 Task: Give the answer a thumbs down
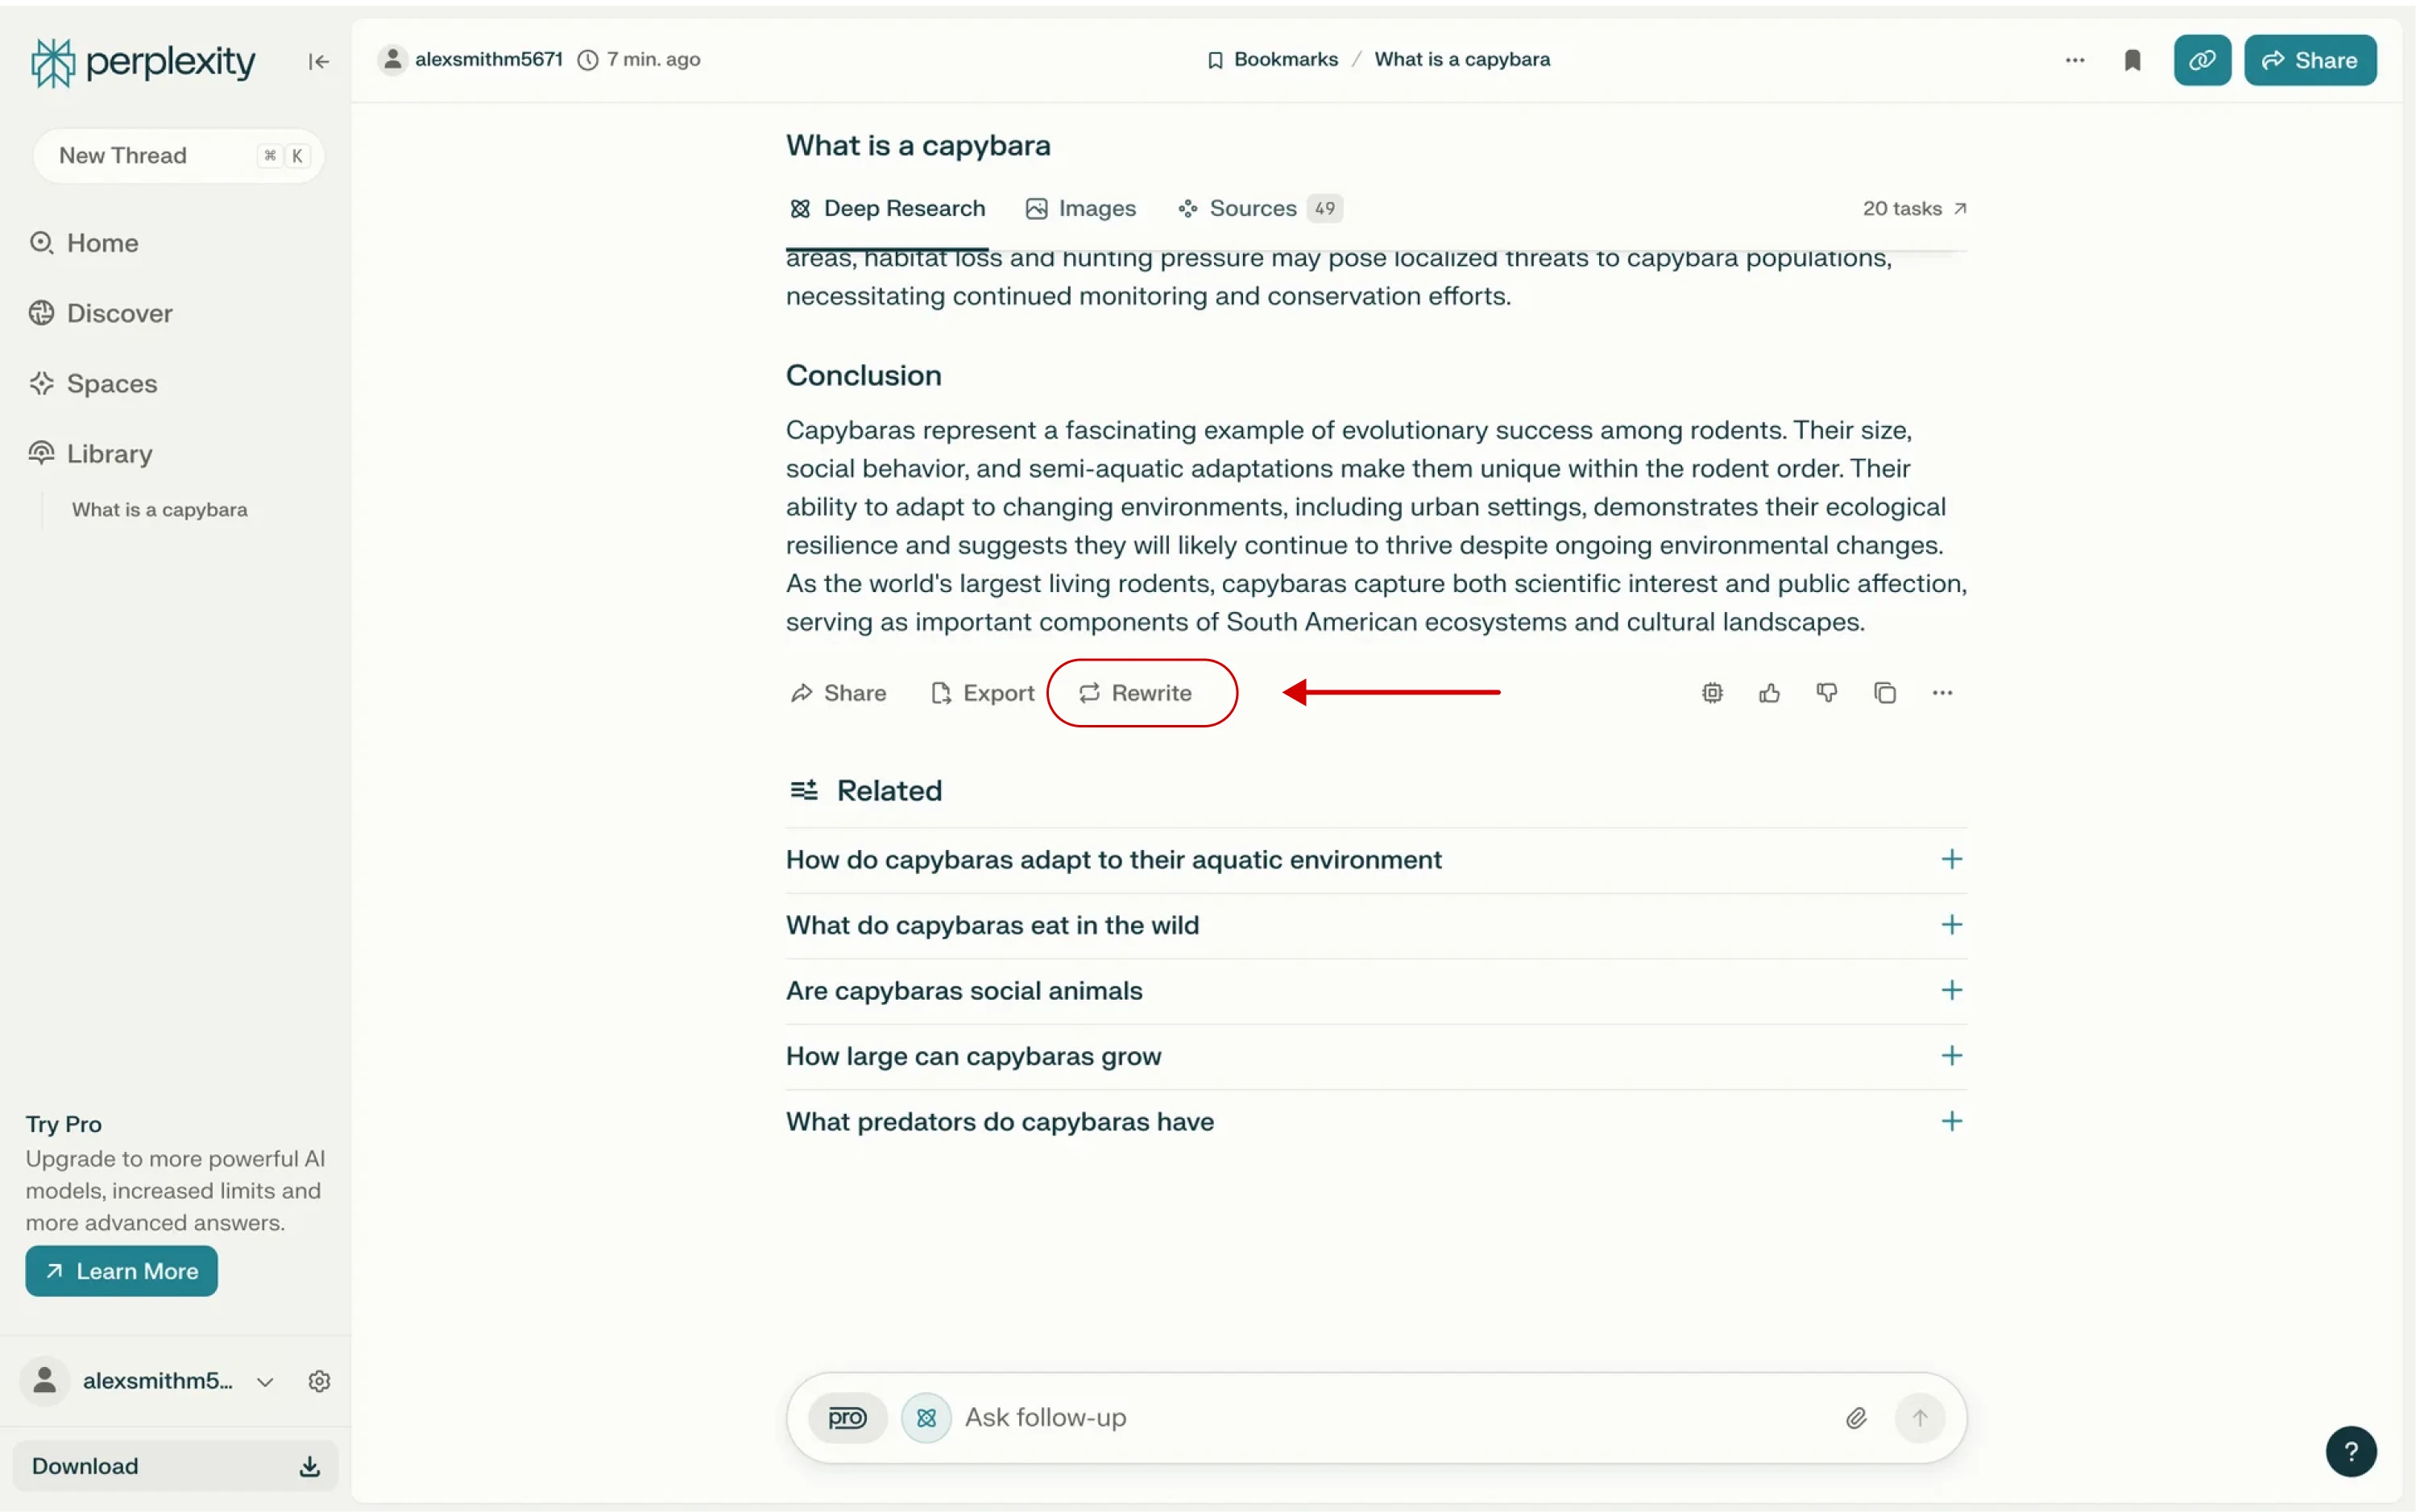point(1826,692)
